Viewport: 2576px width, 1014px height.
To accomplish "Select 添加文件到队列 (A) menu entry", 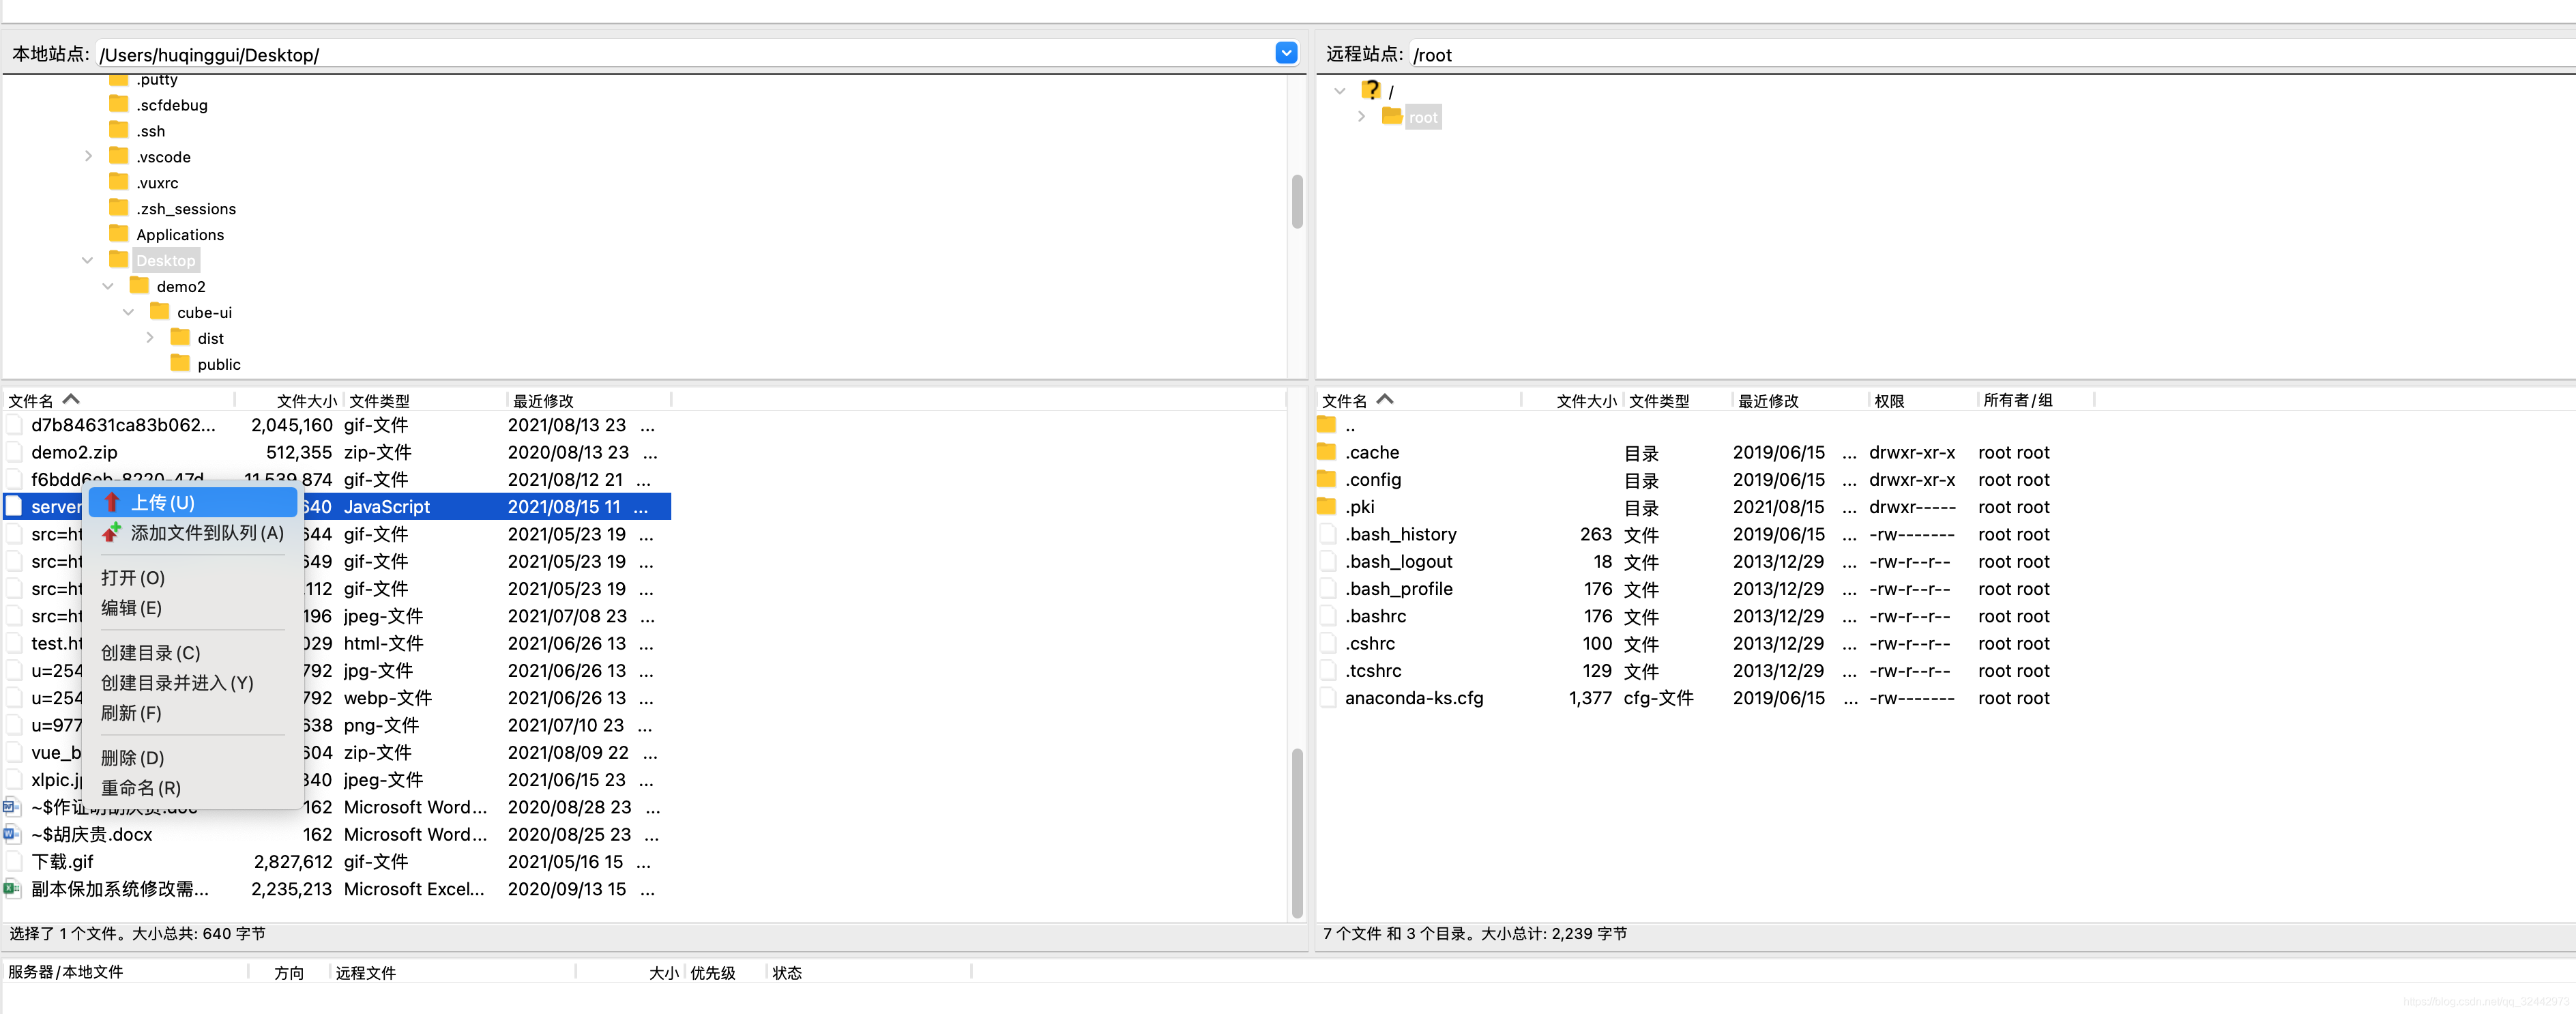I will 192,533.
